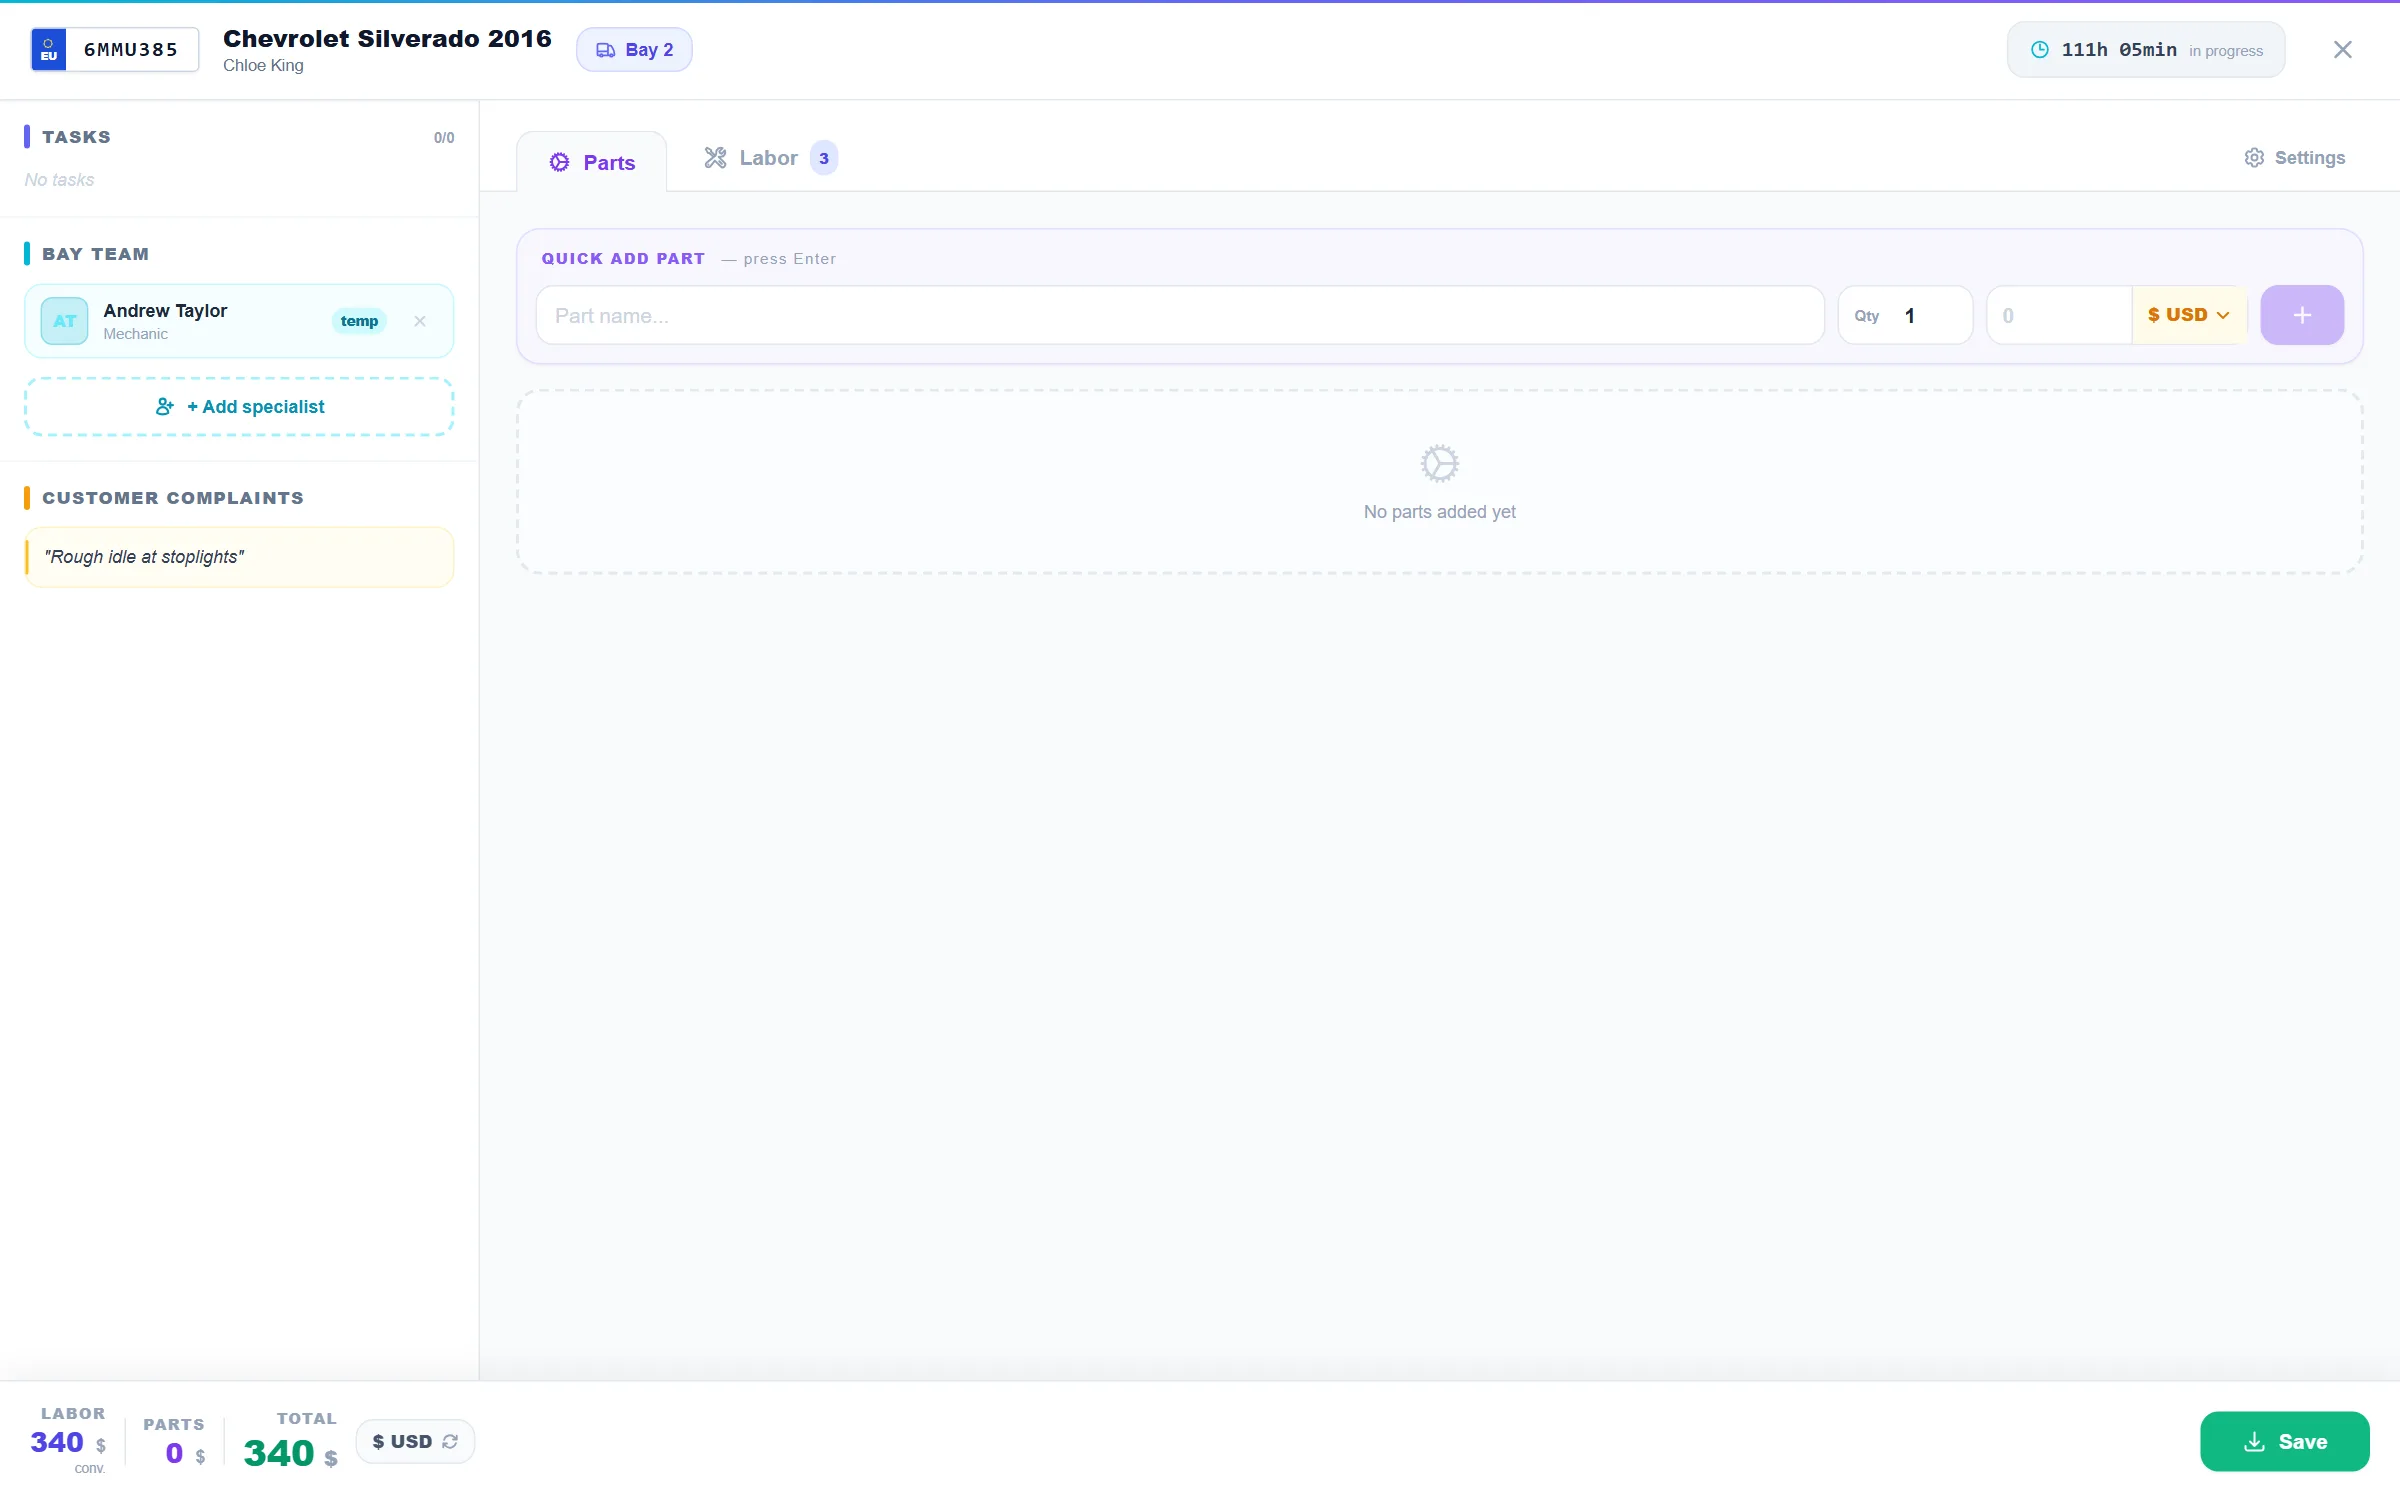Open the Bay 2 badge
This screenshot has width=2400, height=1500.
point(634,50)
